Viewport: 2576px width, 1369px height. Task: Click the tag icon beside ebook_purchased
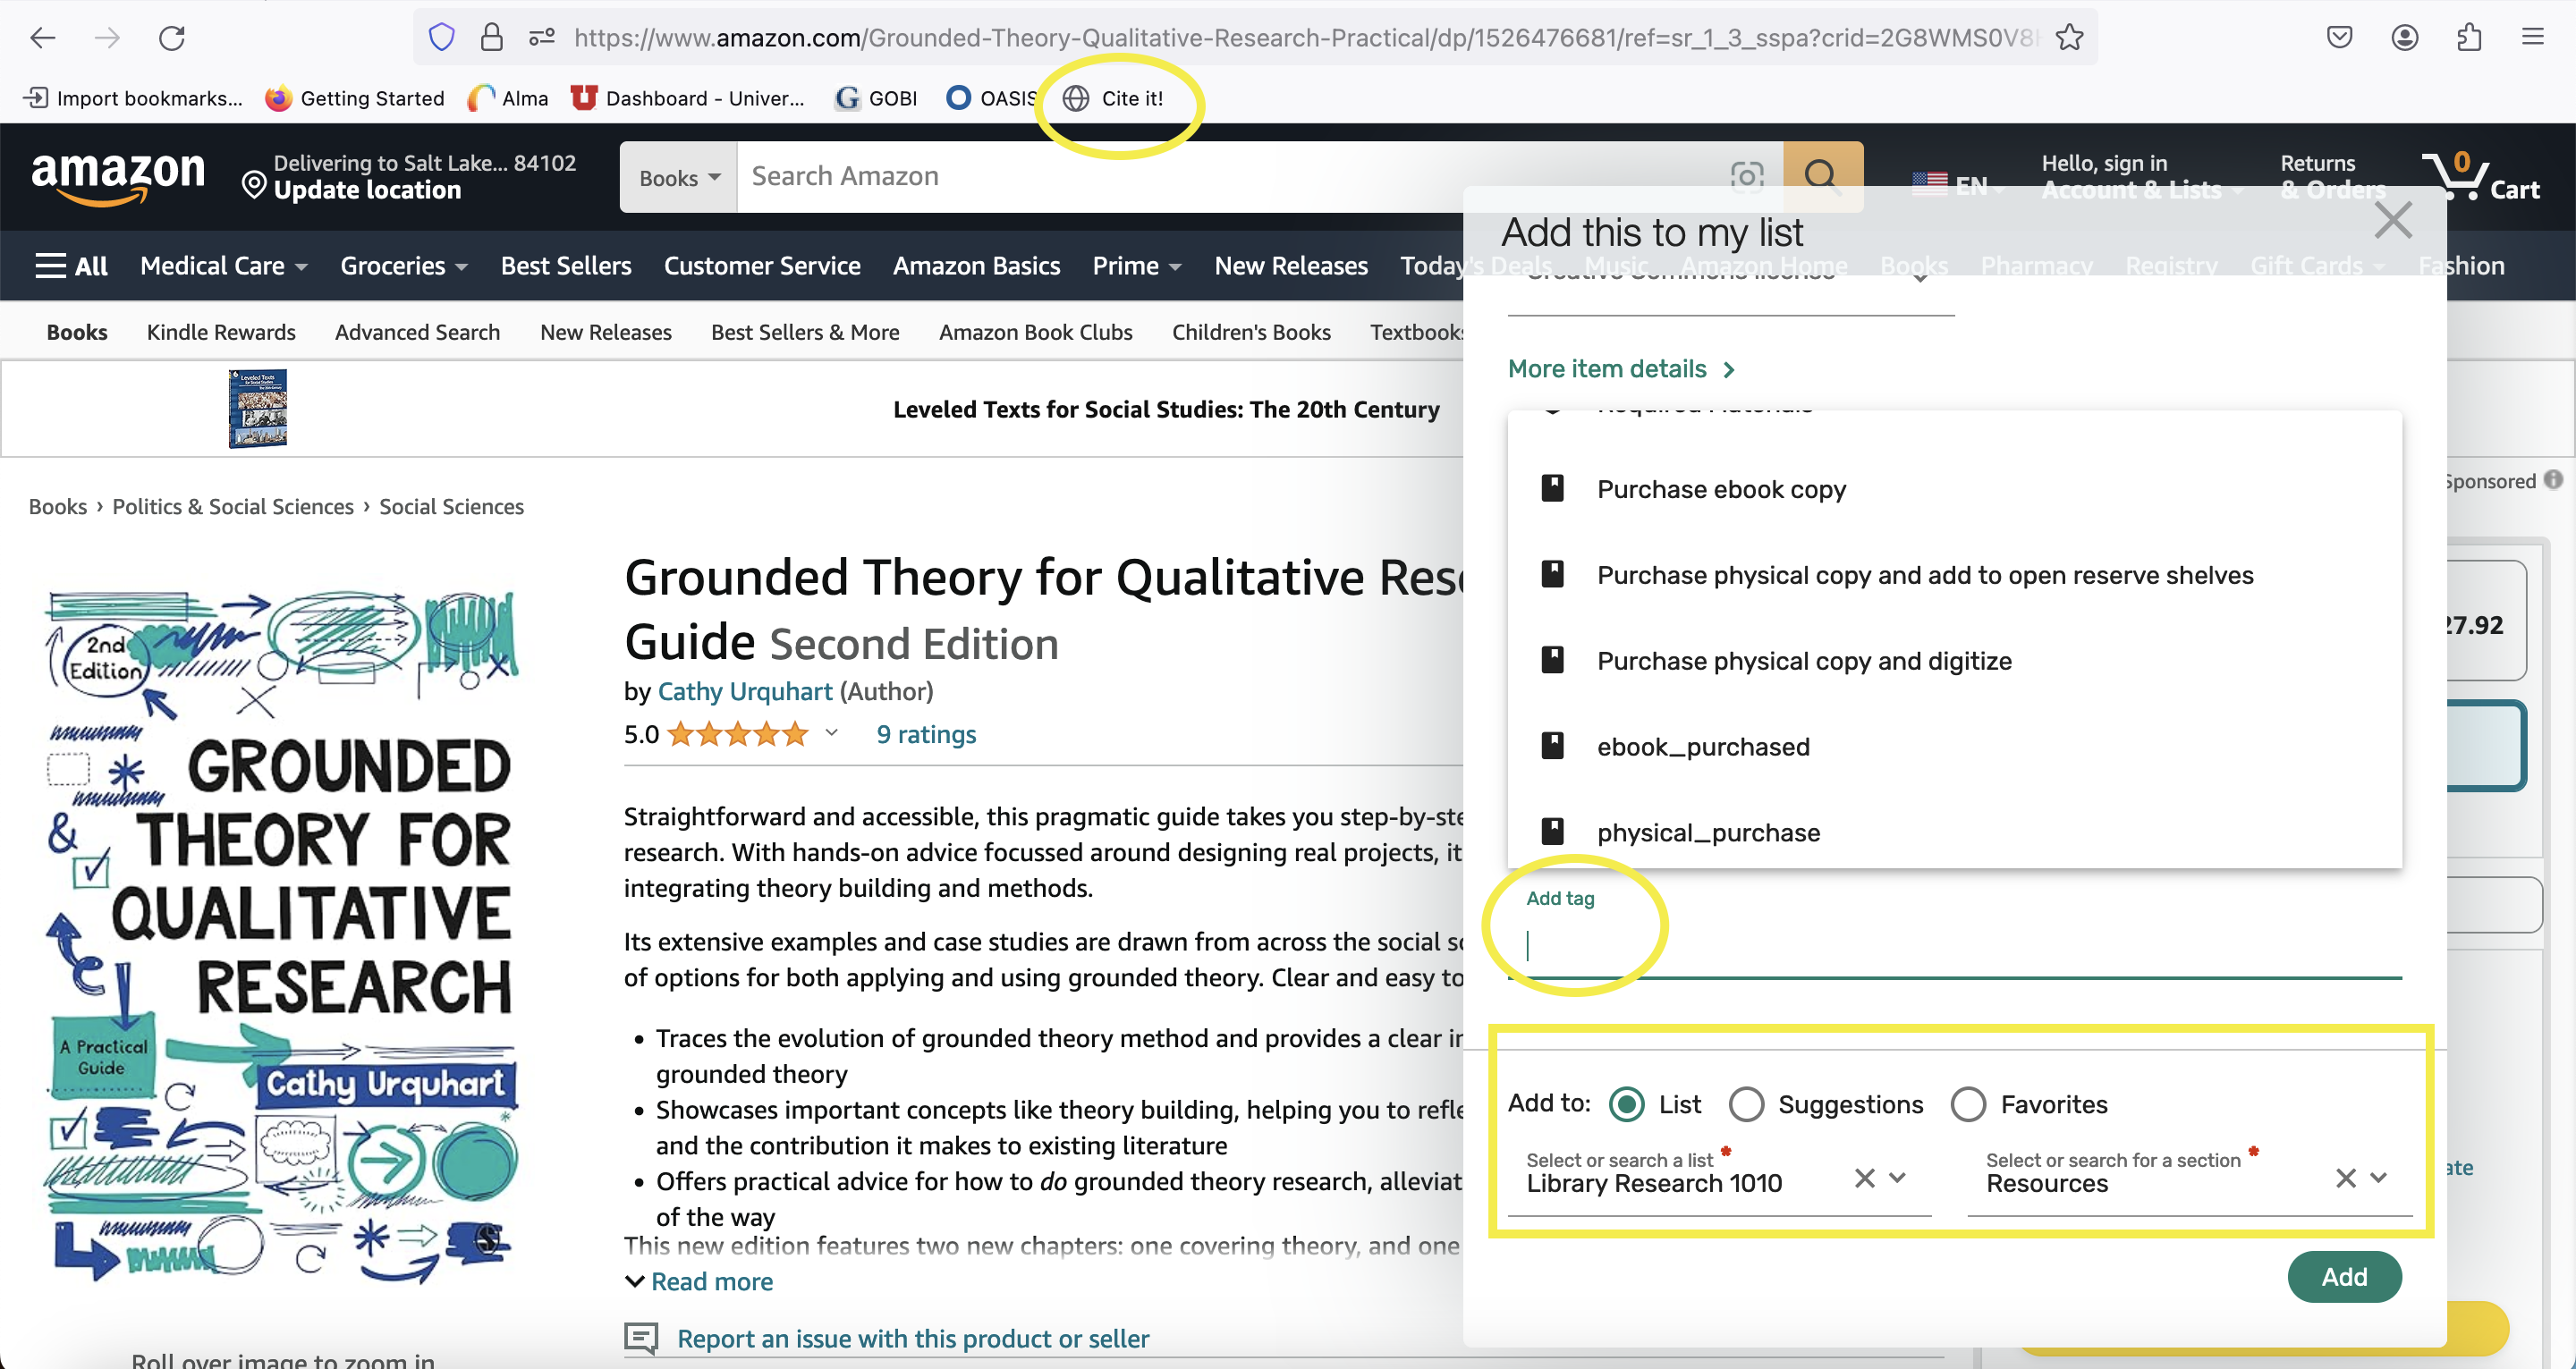pos(1552,746)
